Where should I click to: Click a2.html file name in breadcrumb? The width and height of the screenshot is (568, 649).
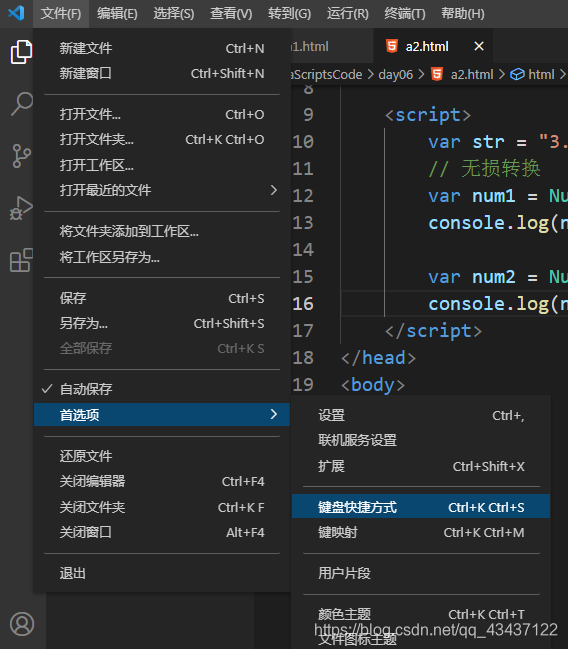472,75
